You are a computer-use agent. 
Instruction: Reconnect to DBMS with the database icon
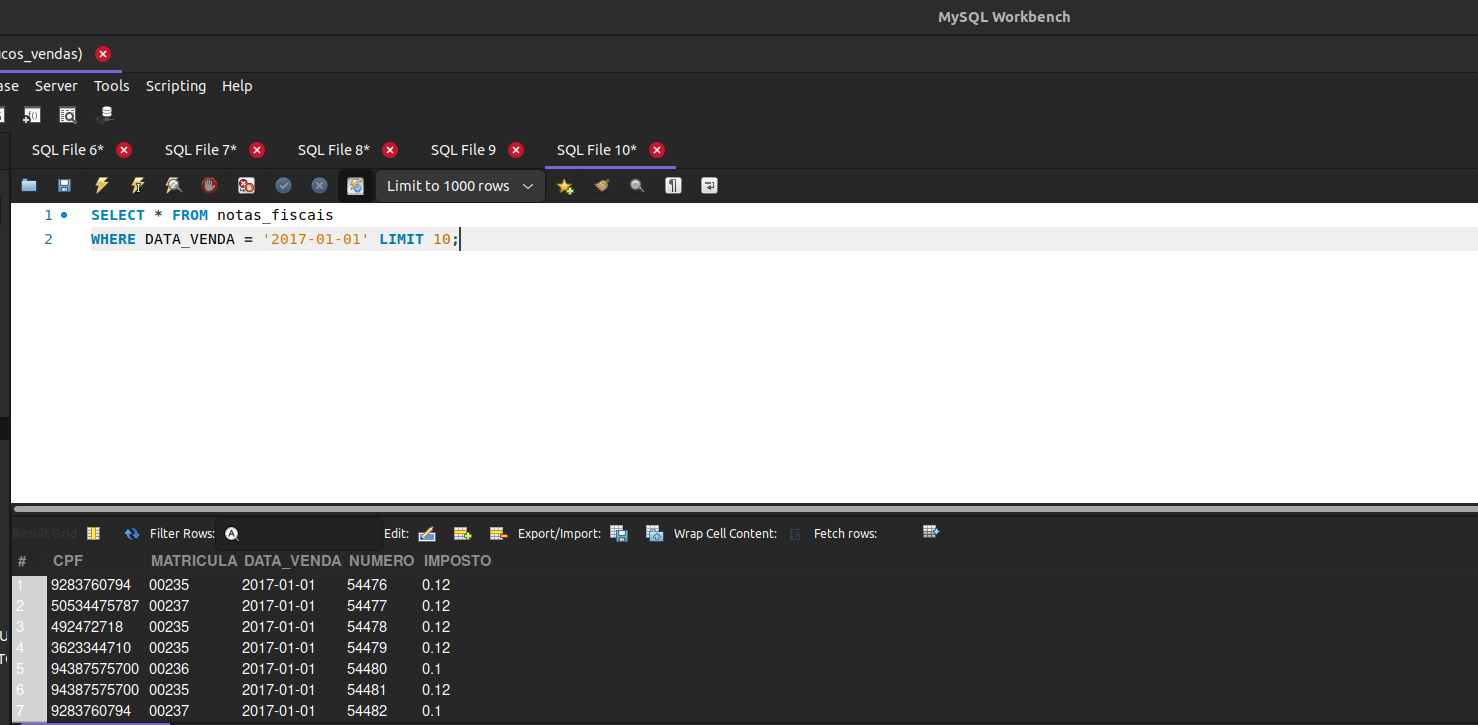coord(105,115)
